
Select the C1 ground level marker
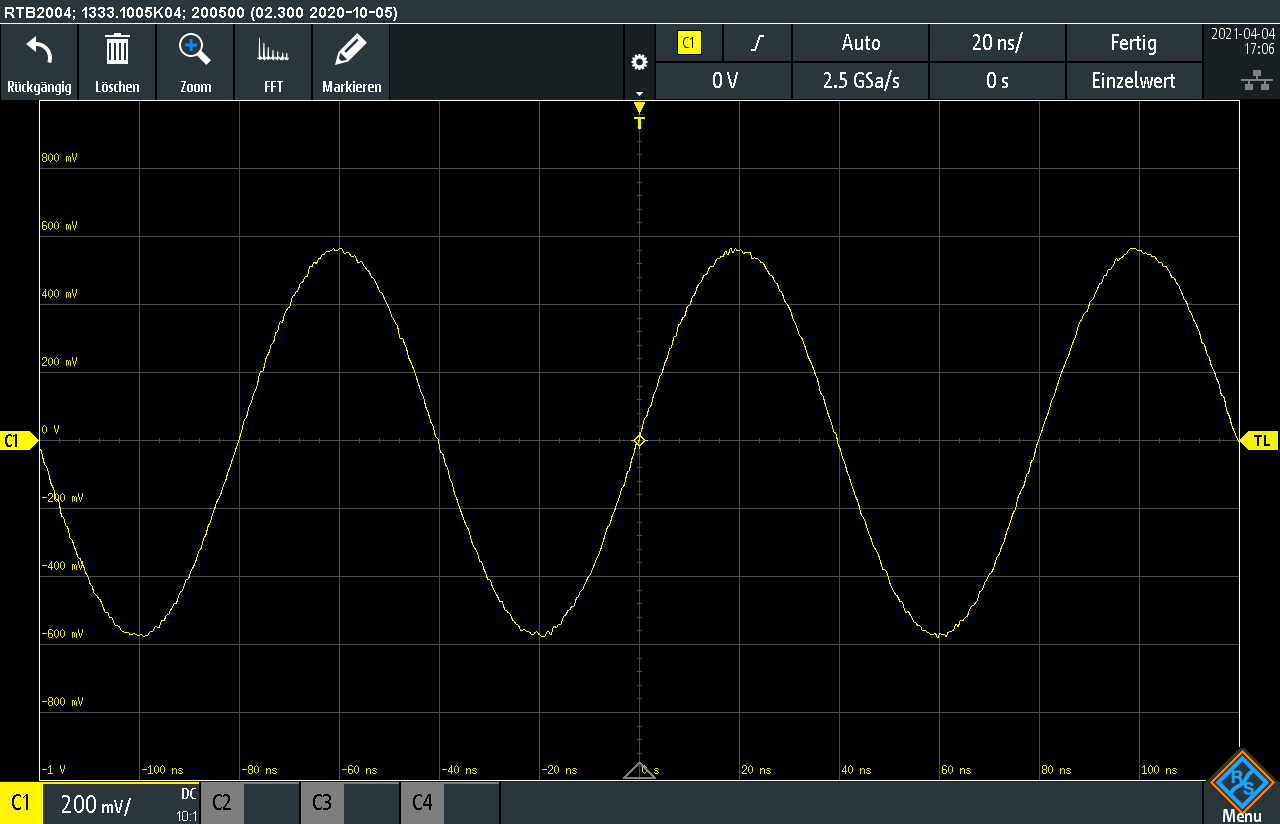coord(18,440)
